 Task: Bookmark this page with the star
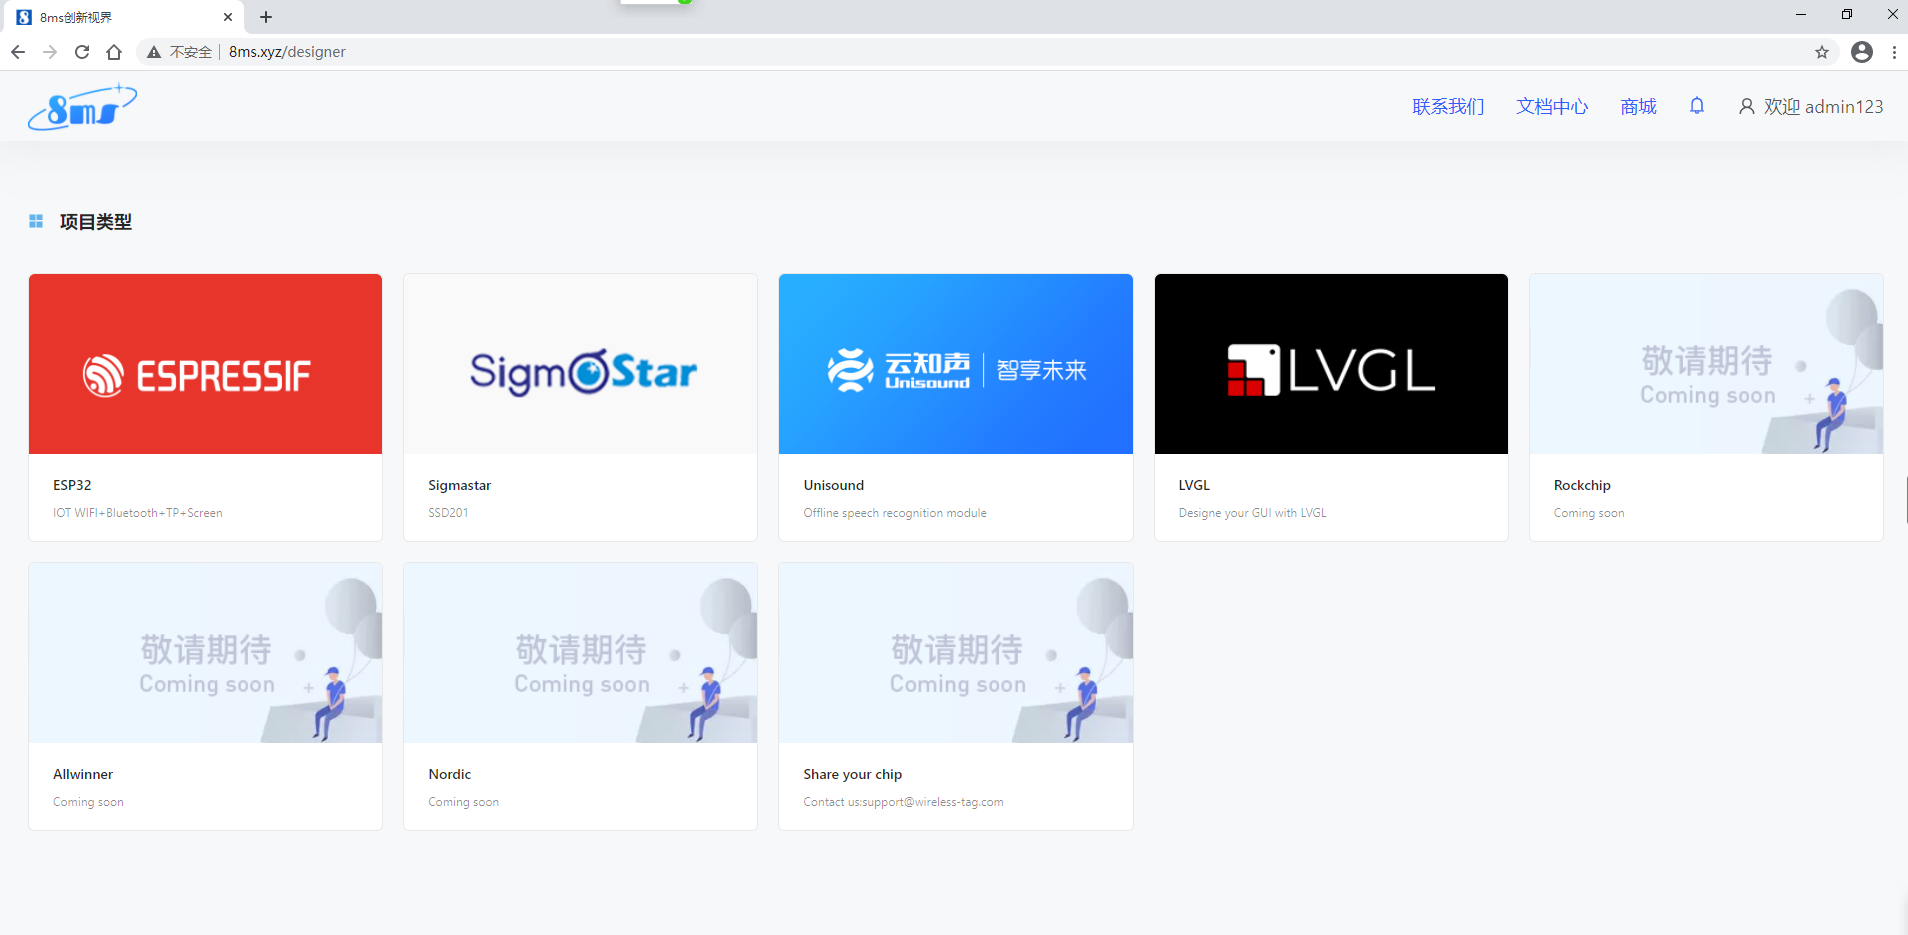pyautogui.click(x=1822, y=52)
